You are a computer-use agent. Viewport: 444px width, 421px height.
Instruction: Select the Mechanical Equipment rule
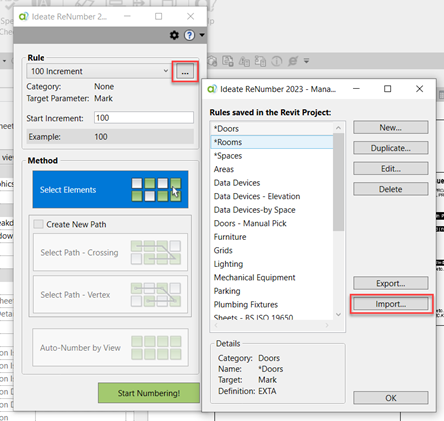(x=272, y=277)
